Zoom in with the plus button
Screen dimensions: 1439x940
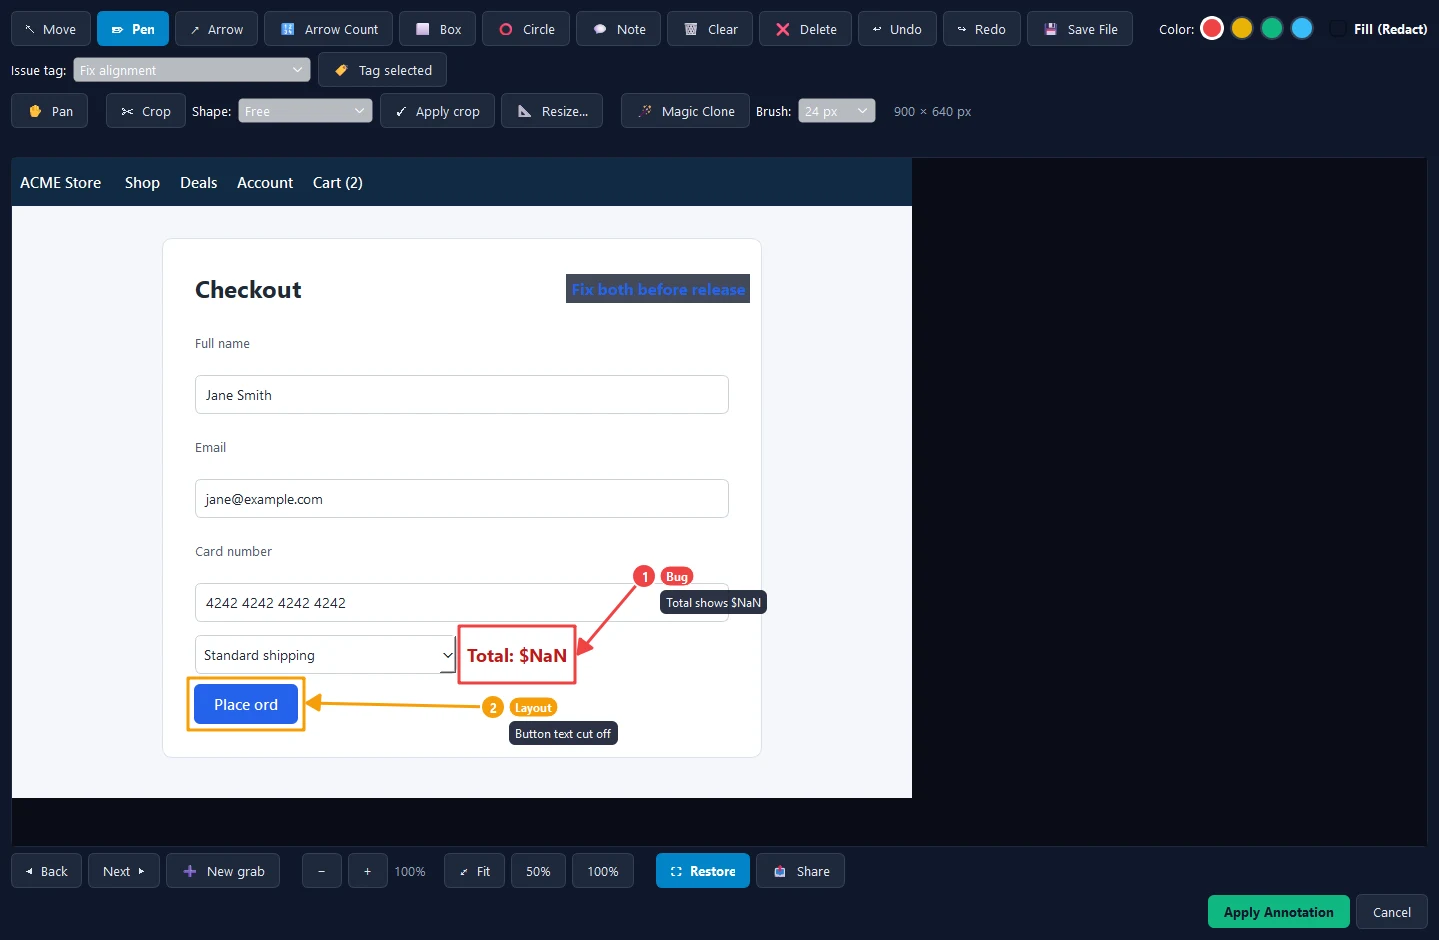click(368, 871)
